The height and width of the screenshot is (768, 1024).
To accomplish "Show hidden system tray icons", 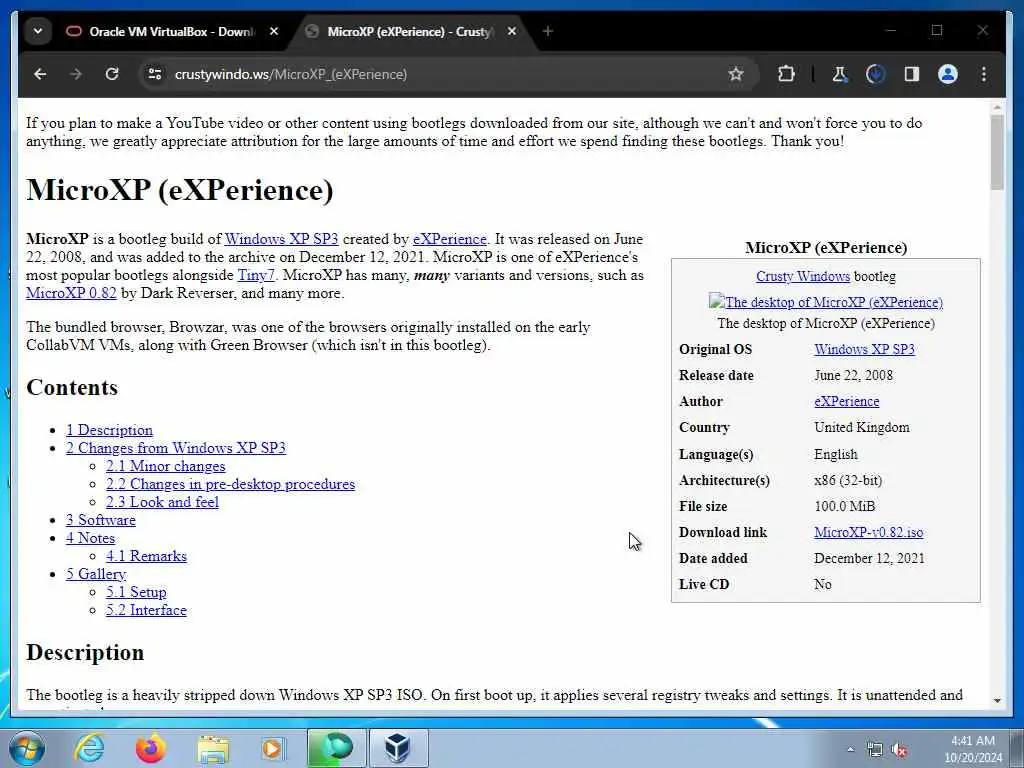I will [850, 750].
